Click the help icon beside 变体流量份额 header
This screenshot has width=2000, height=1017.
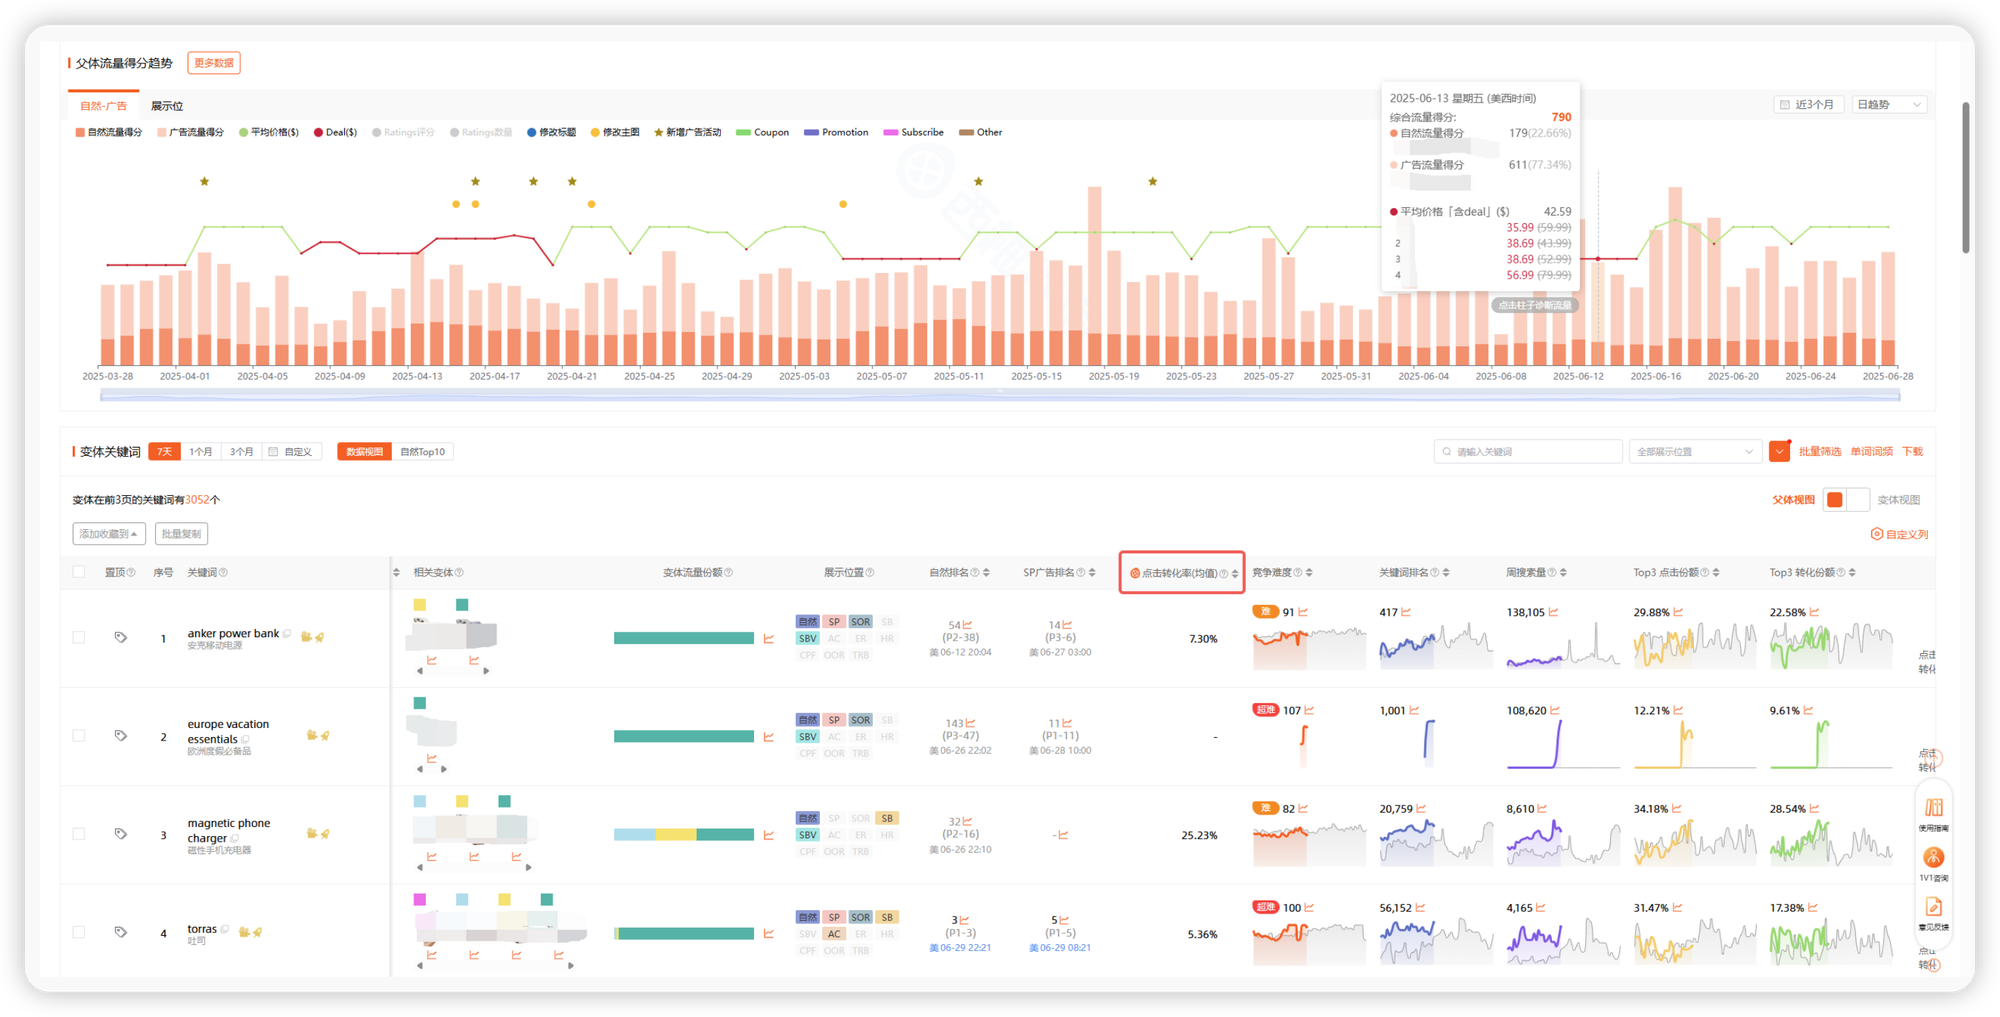pyautogui.click(x=728, y=573)
